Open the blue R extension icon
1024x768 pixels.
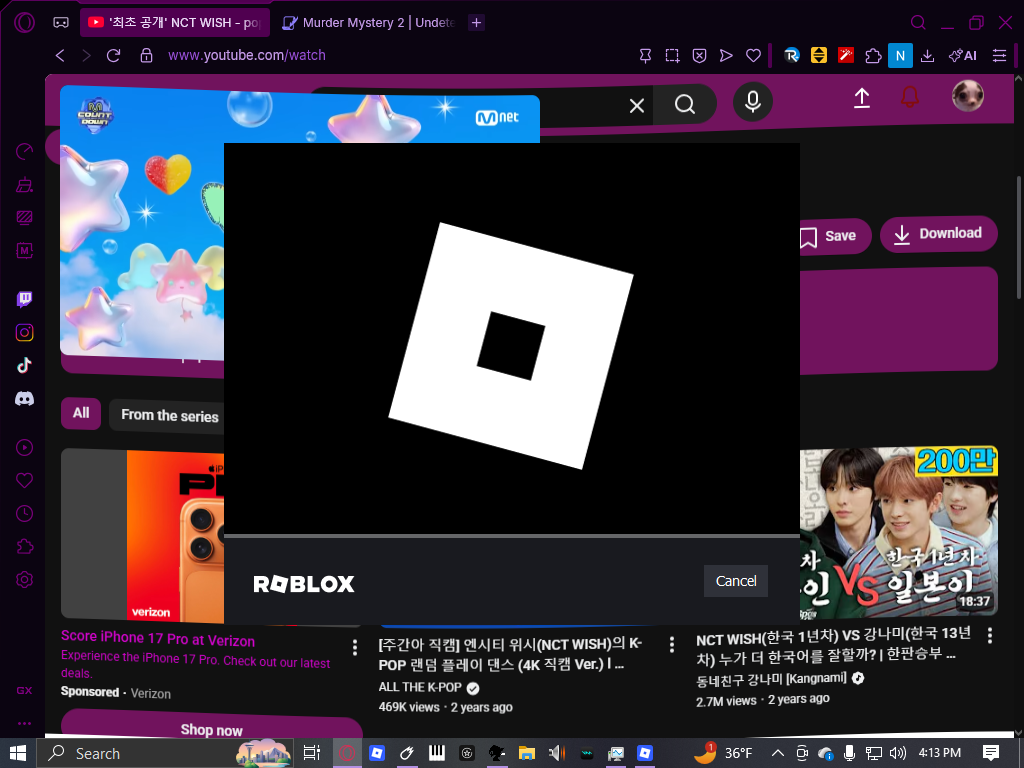point(792,56)
